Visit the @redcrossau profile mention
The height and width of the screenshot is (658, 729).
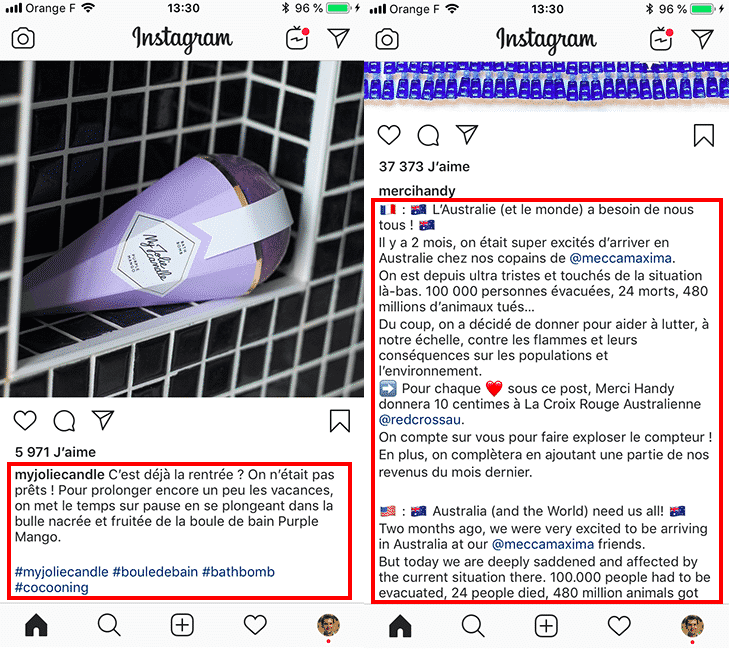pos(420,419)
